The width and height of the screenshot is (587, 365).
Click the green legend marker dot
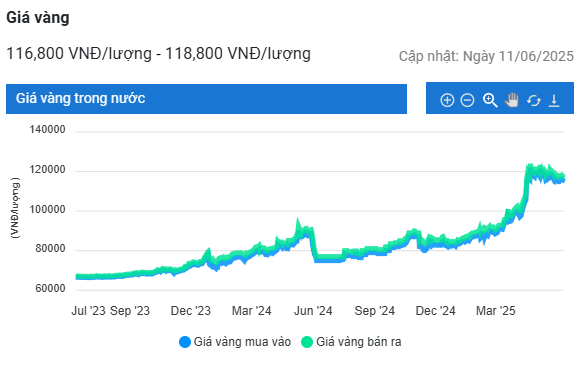pos(307,342)
